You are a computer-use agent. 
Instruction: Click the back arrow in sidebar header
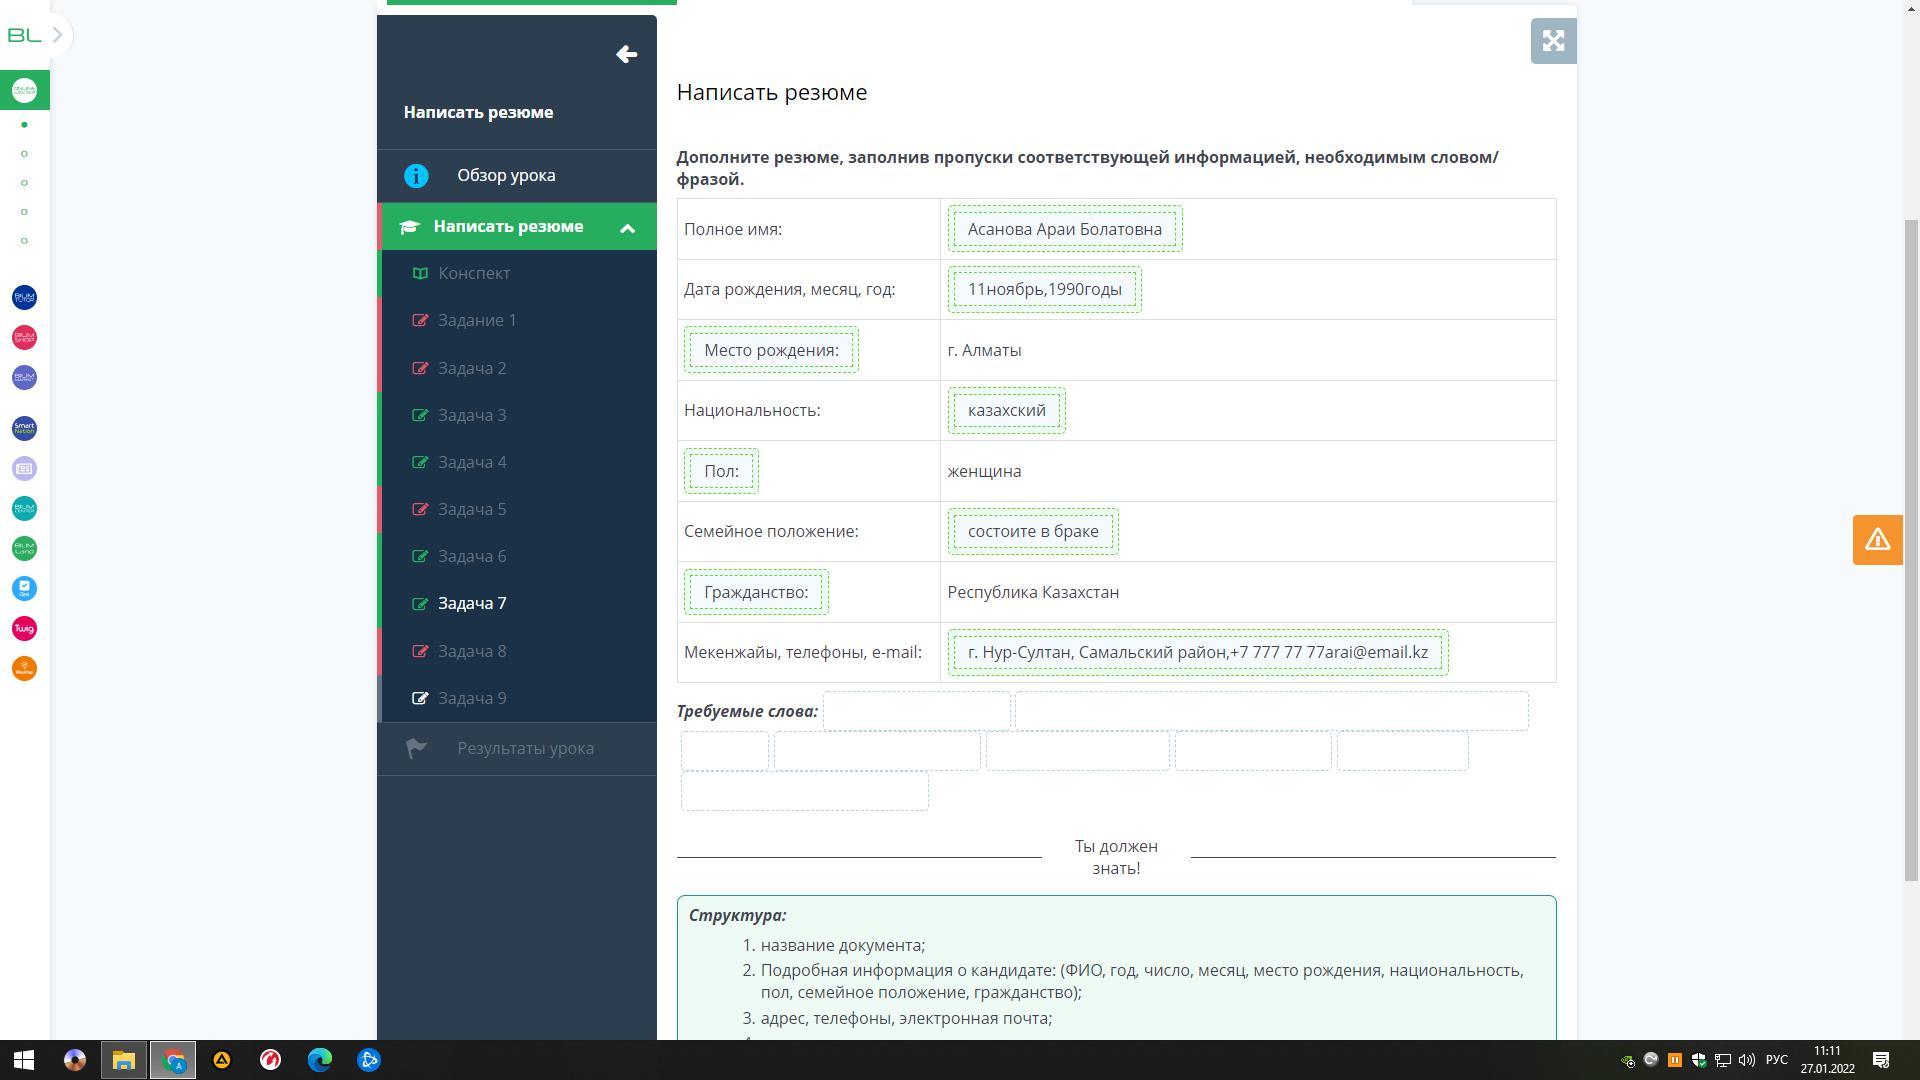tap(626, 55)
